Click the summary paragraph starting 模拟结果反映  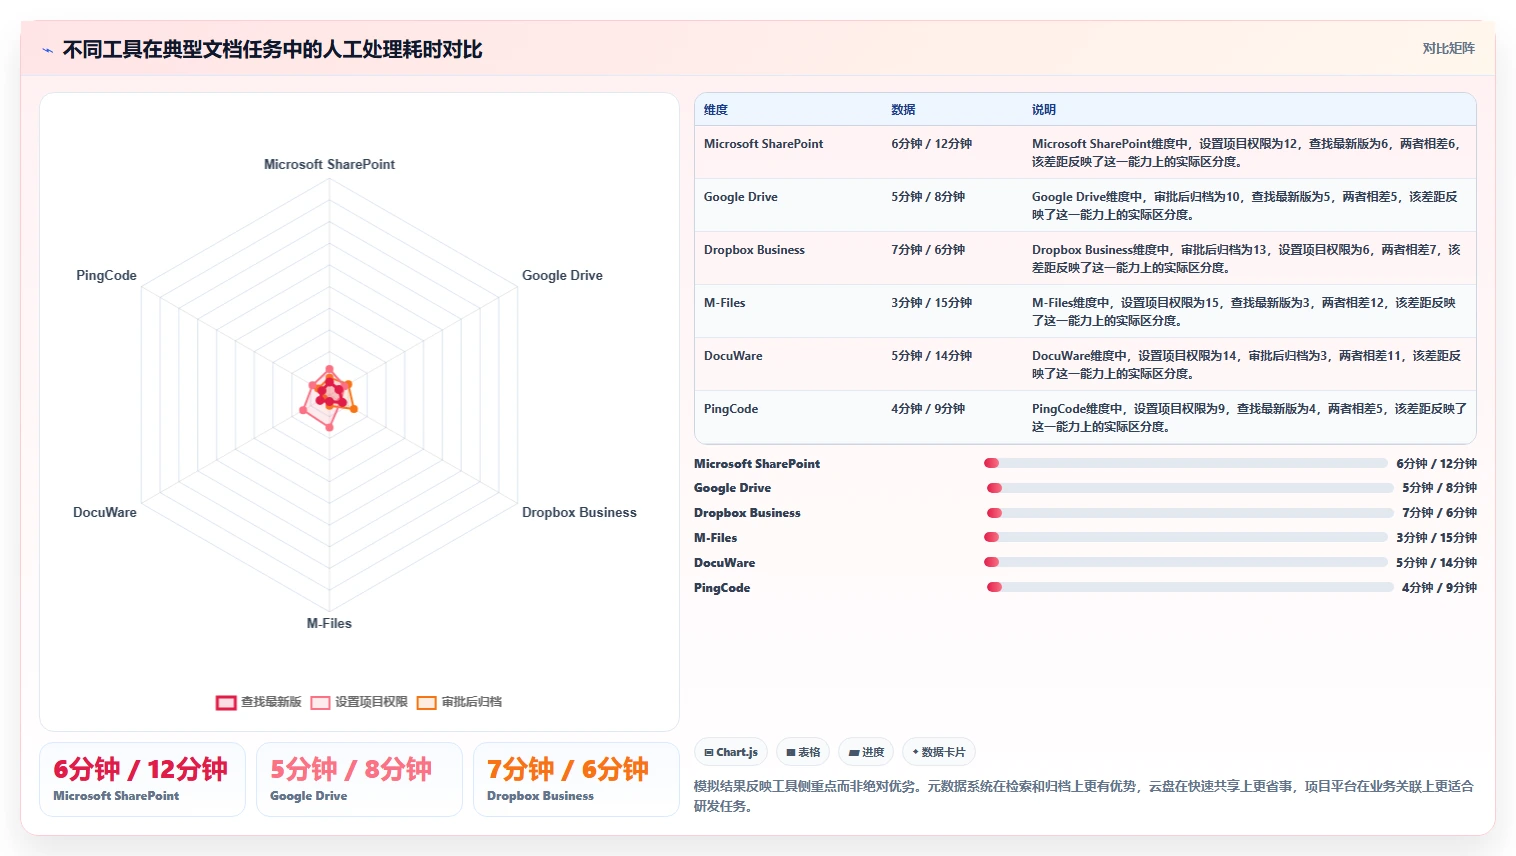[x=1084, y=796]
